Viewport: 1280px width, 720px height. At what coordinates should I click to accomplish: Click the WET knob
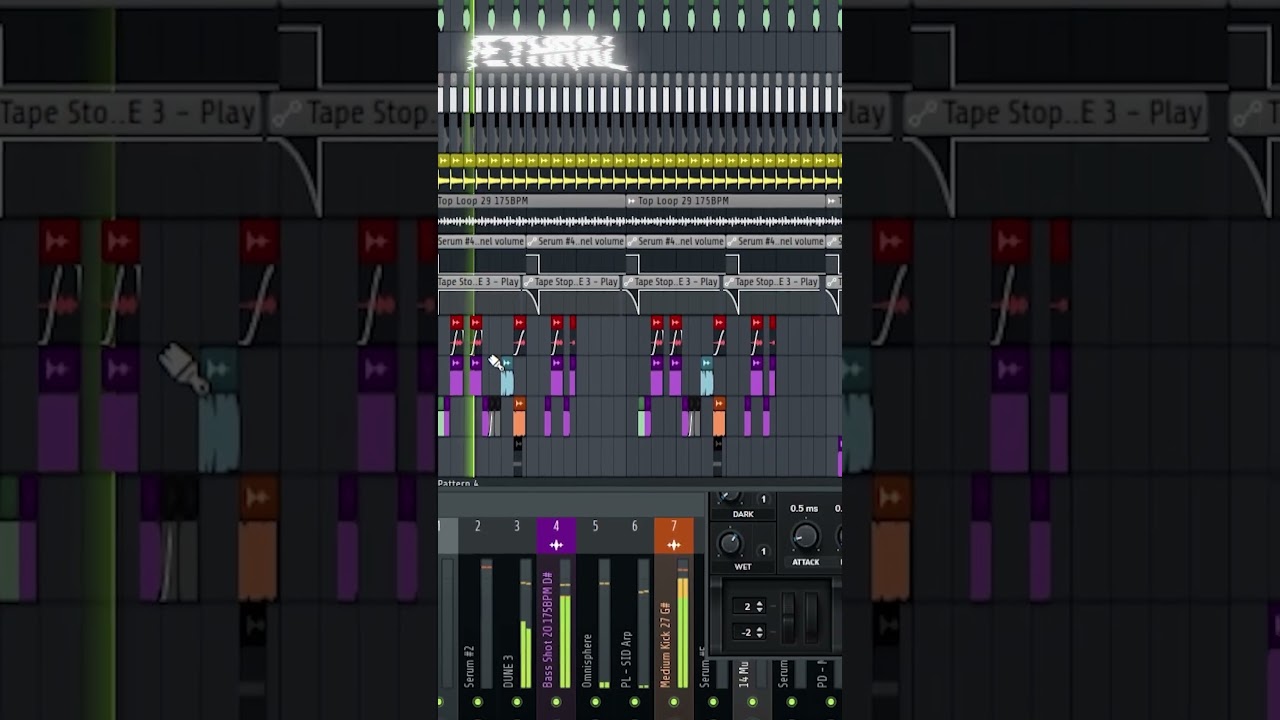click(x=731, y=543)
